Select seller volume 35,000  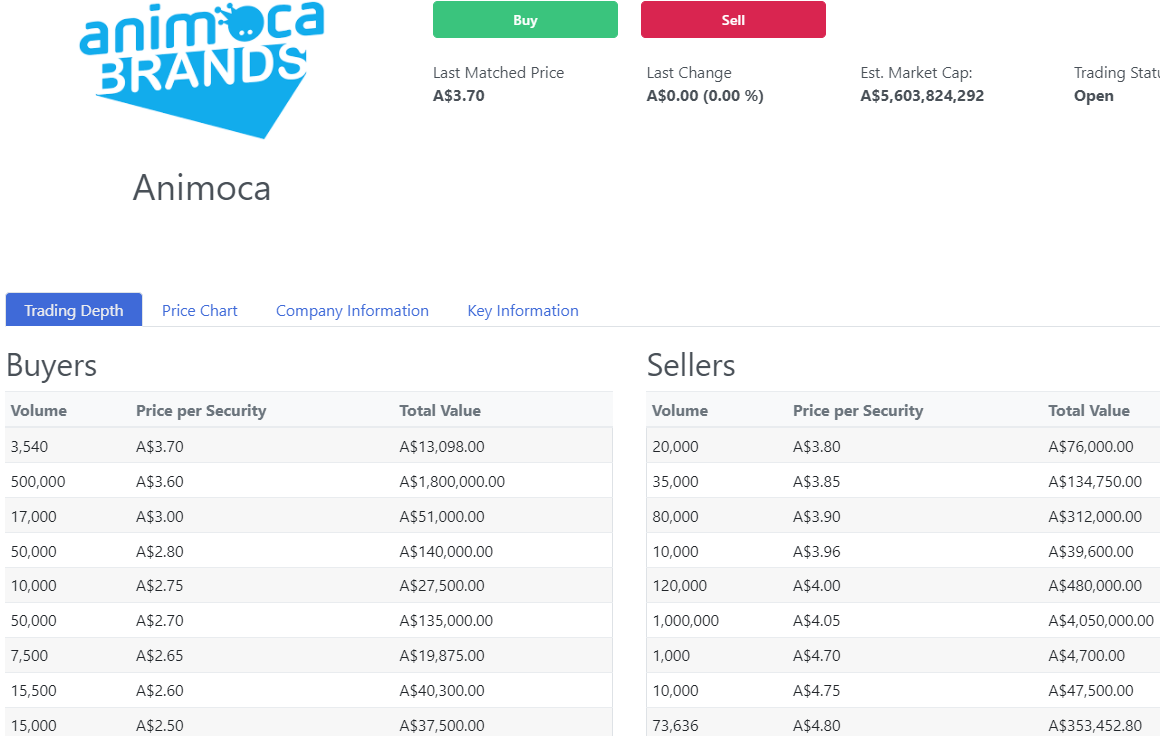675,482
